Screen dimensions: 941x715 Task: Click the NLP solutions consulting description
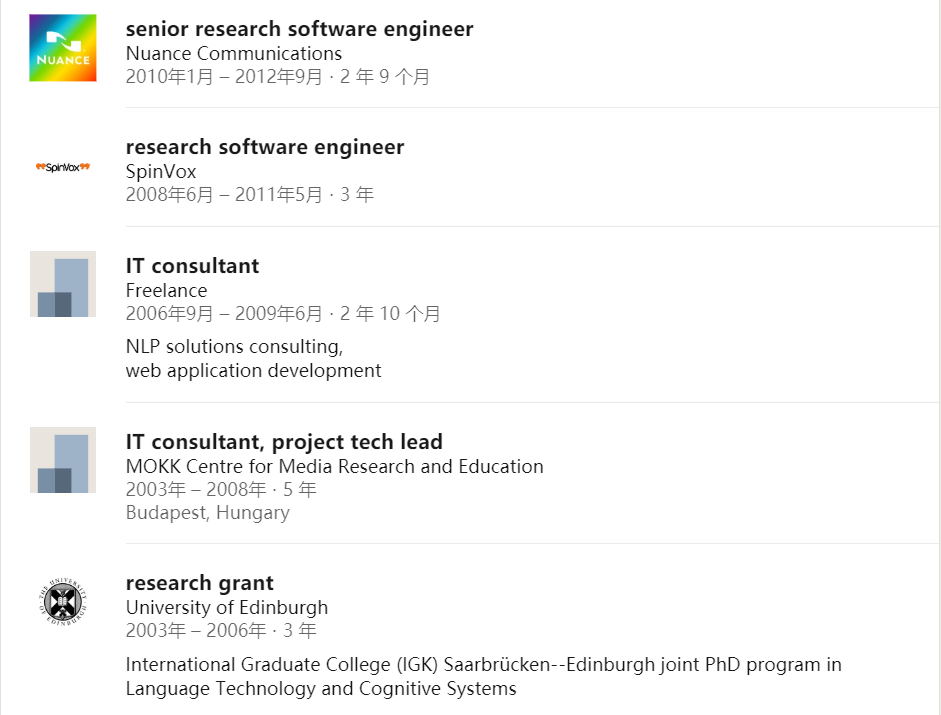point(234,346)
